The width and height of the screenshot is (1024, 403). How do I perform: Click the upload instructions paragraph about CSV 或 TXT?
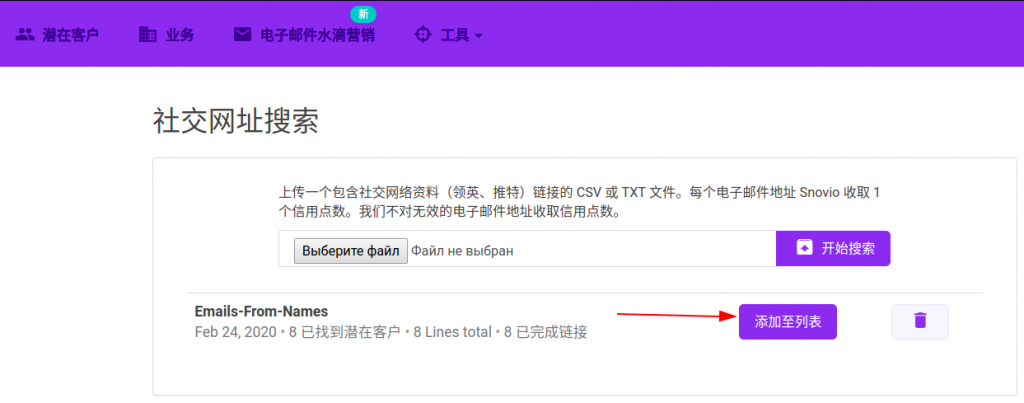pyautogui.click(x=580, y=202)
